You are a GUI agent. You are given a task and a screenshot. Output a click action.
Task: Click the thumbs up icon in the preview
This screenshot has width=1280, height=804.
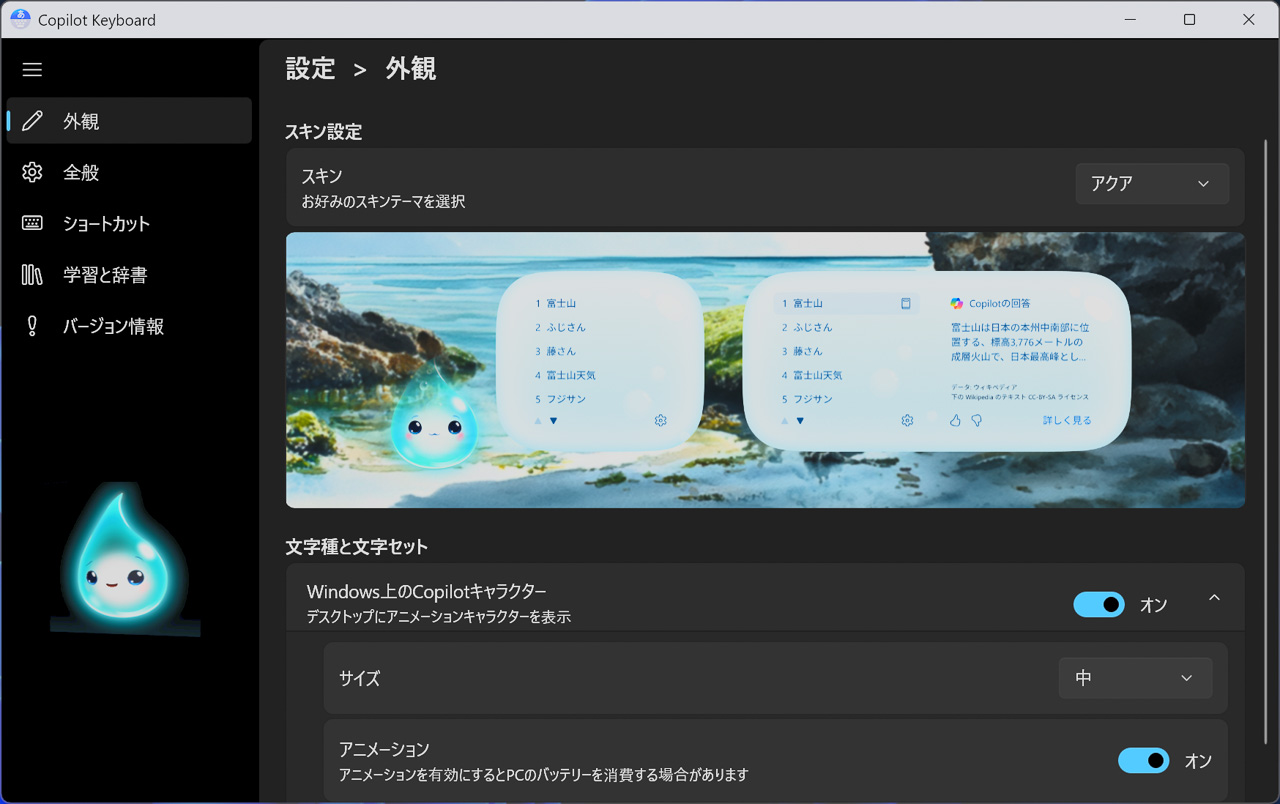click(955, 421)
